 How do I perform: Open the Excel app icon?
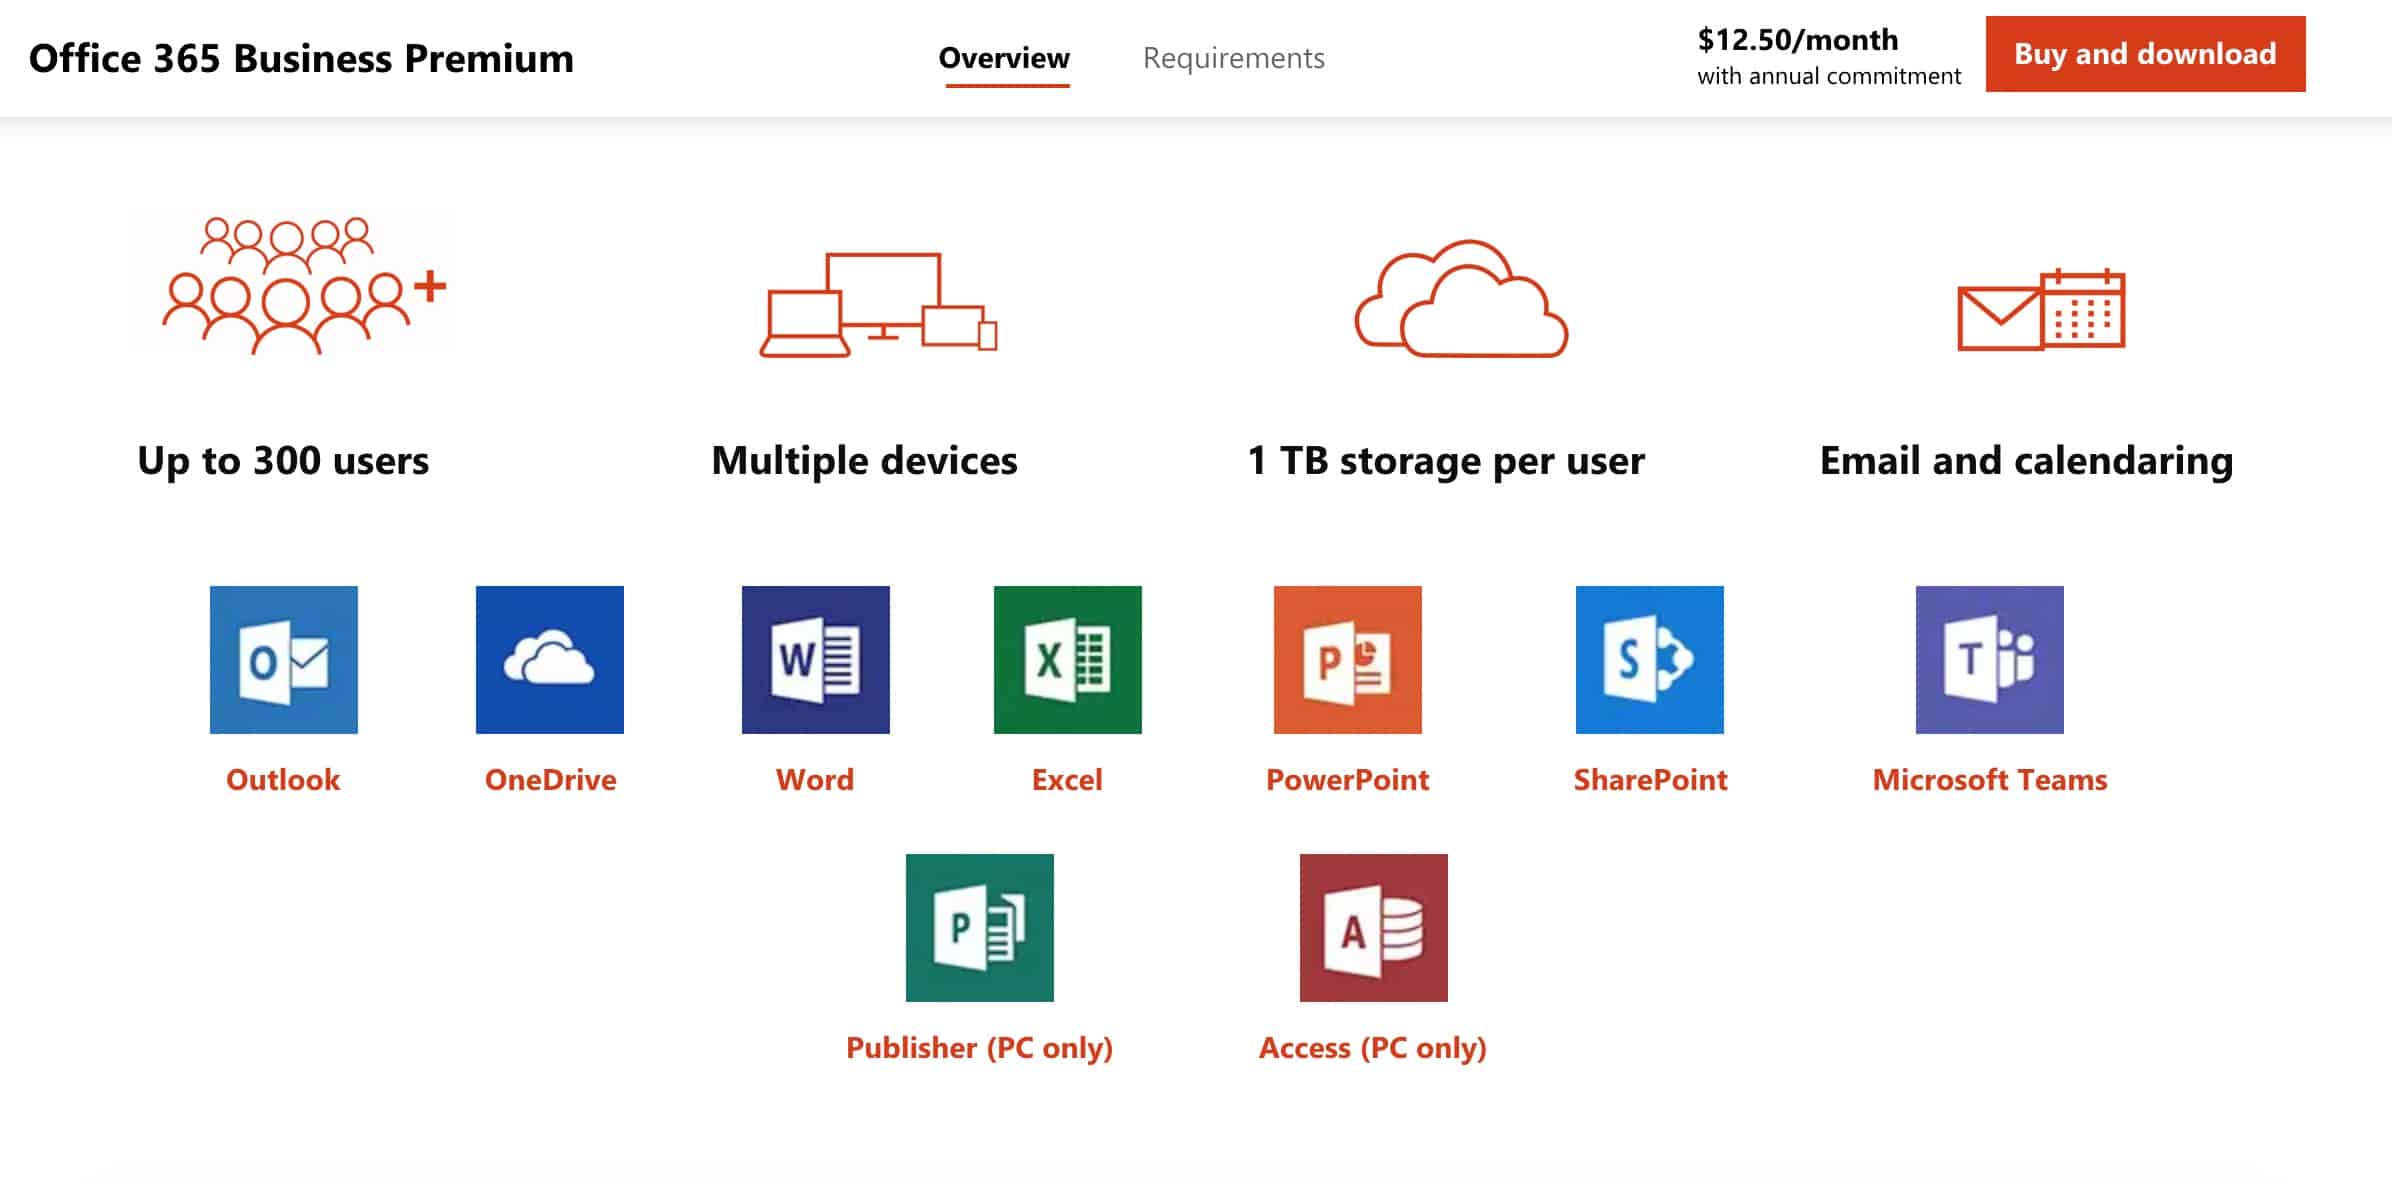[x=1068, y=660]
